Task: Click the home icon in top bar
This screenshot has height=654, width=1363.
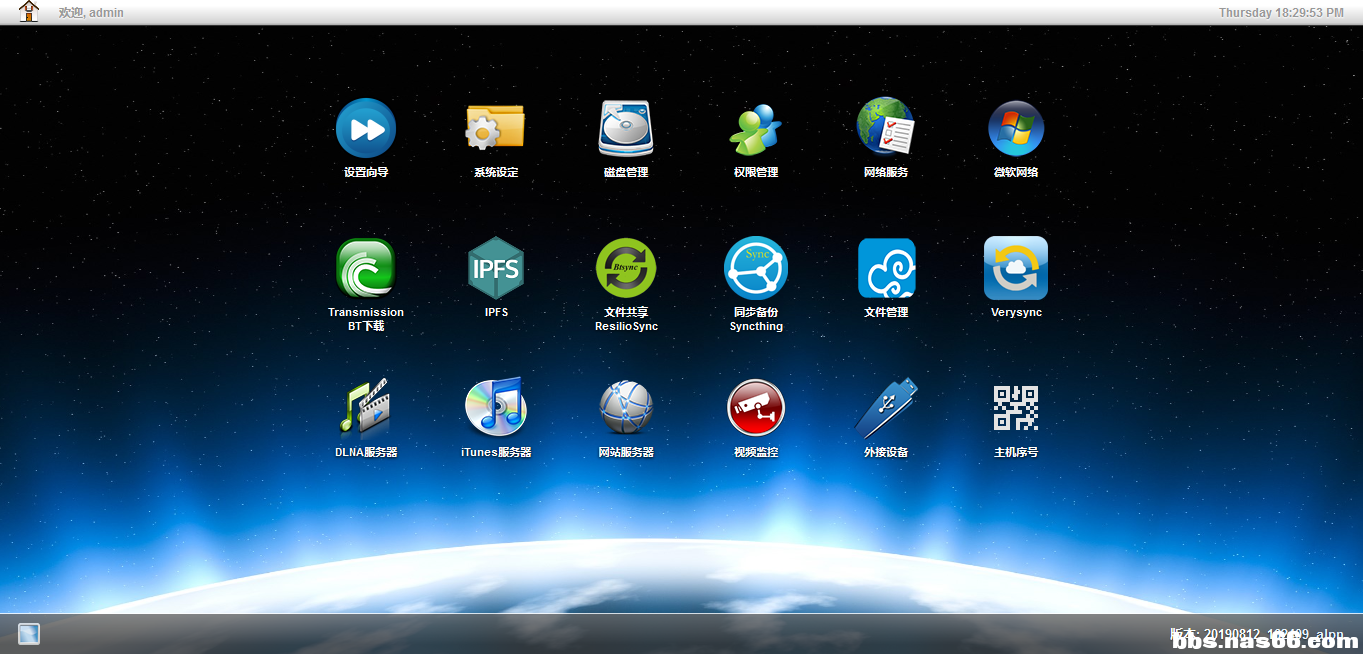Action: (29, 12)
